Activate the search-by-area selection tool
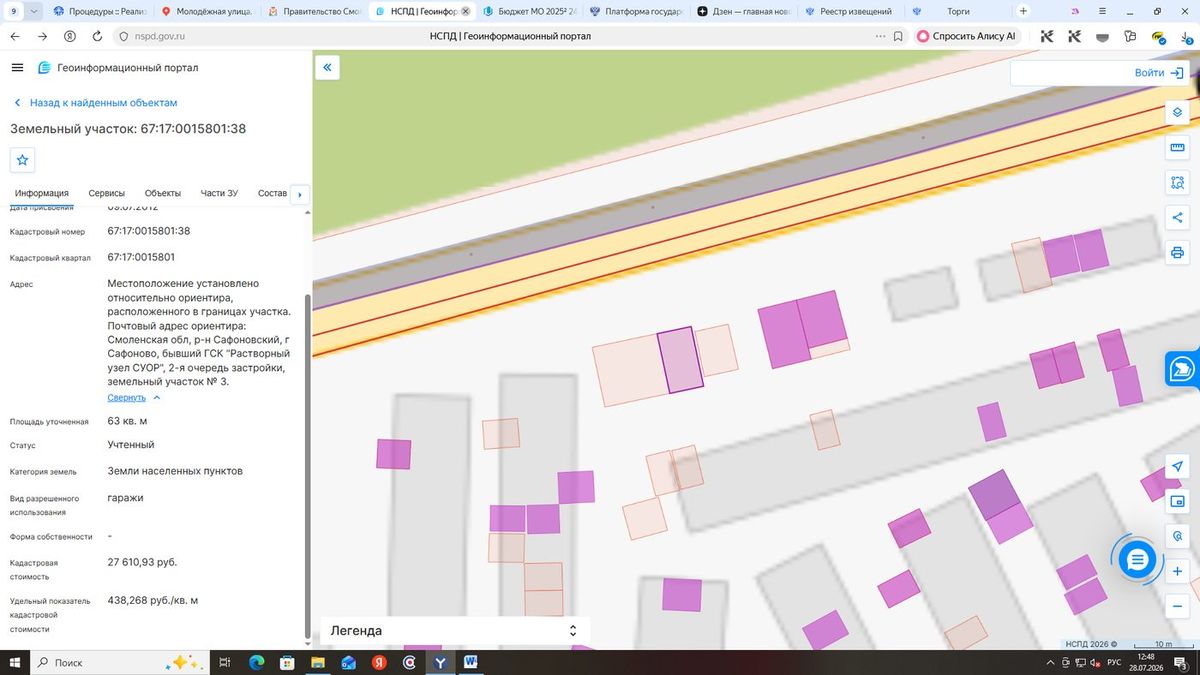The width and height of the screenshot is (1200, 675). tap(1177, 183)
